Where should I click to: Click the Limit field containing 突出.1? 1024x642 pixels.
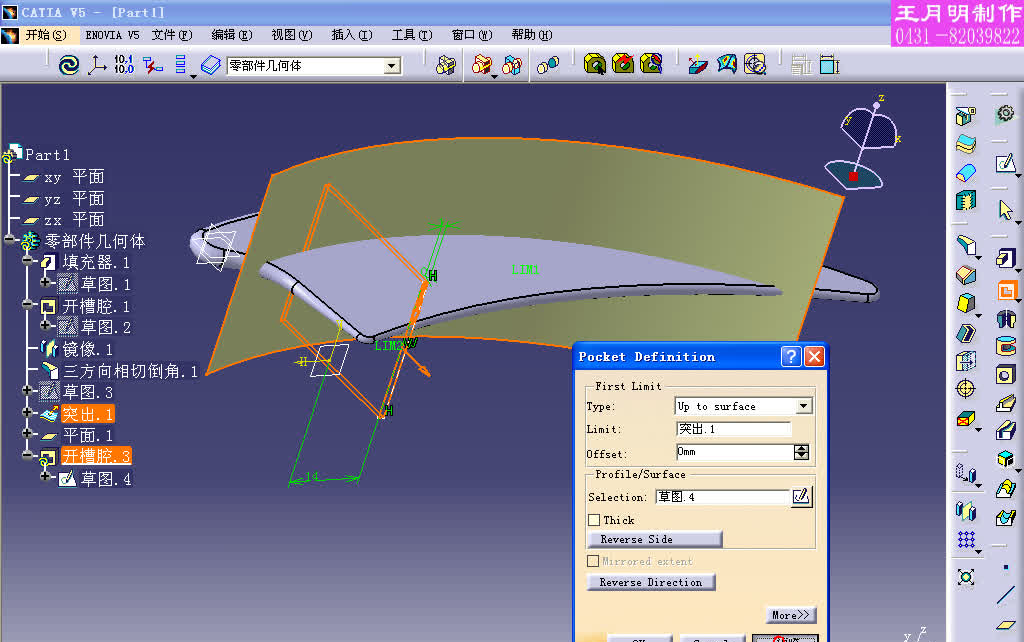tap(733, 429)
